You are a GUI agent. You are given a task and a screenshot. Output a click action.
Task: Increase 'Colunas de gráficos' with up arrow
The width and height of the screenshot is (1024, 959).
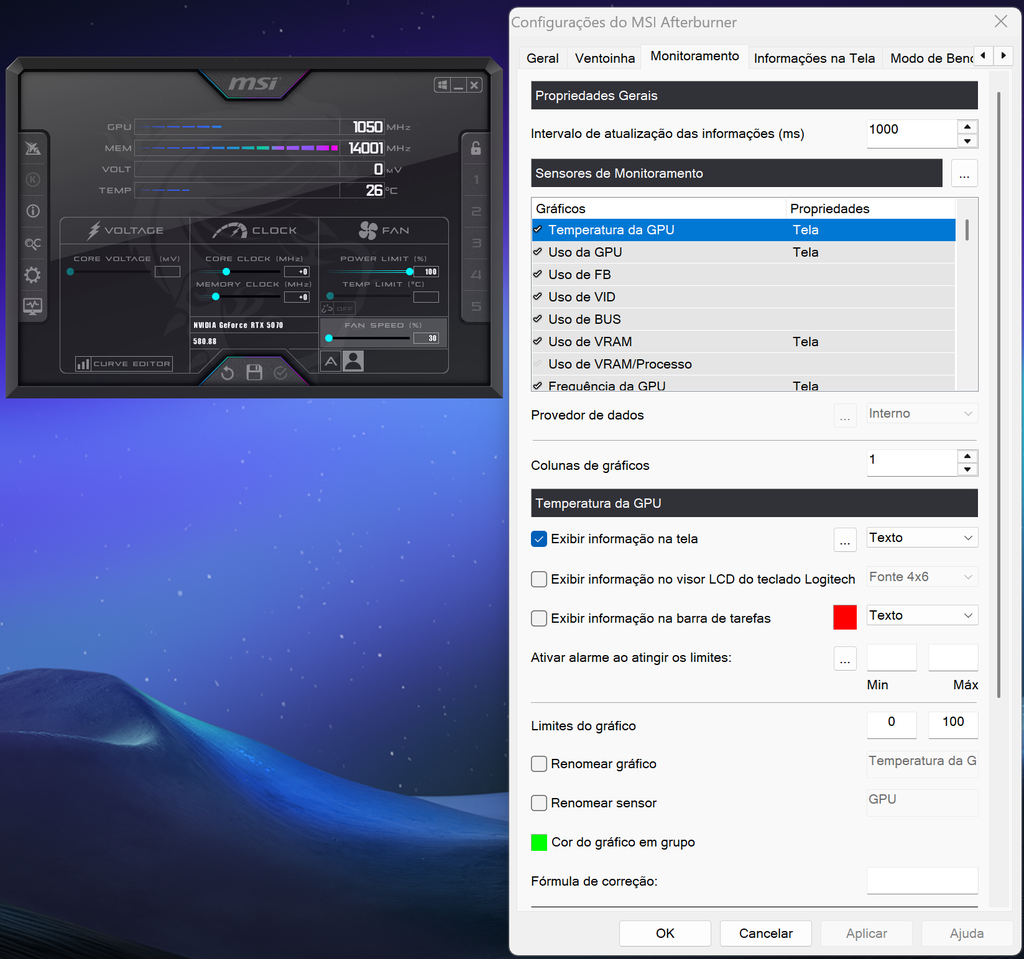click(x=967, y=456)
